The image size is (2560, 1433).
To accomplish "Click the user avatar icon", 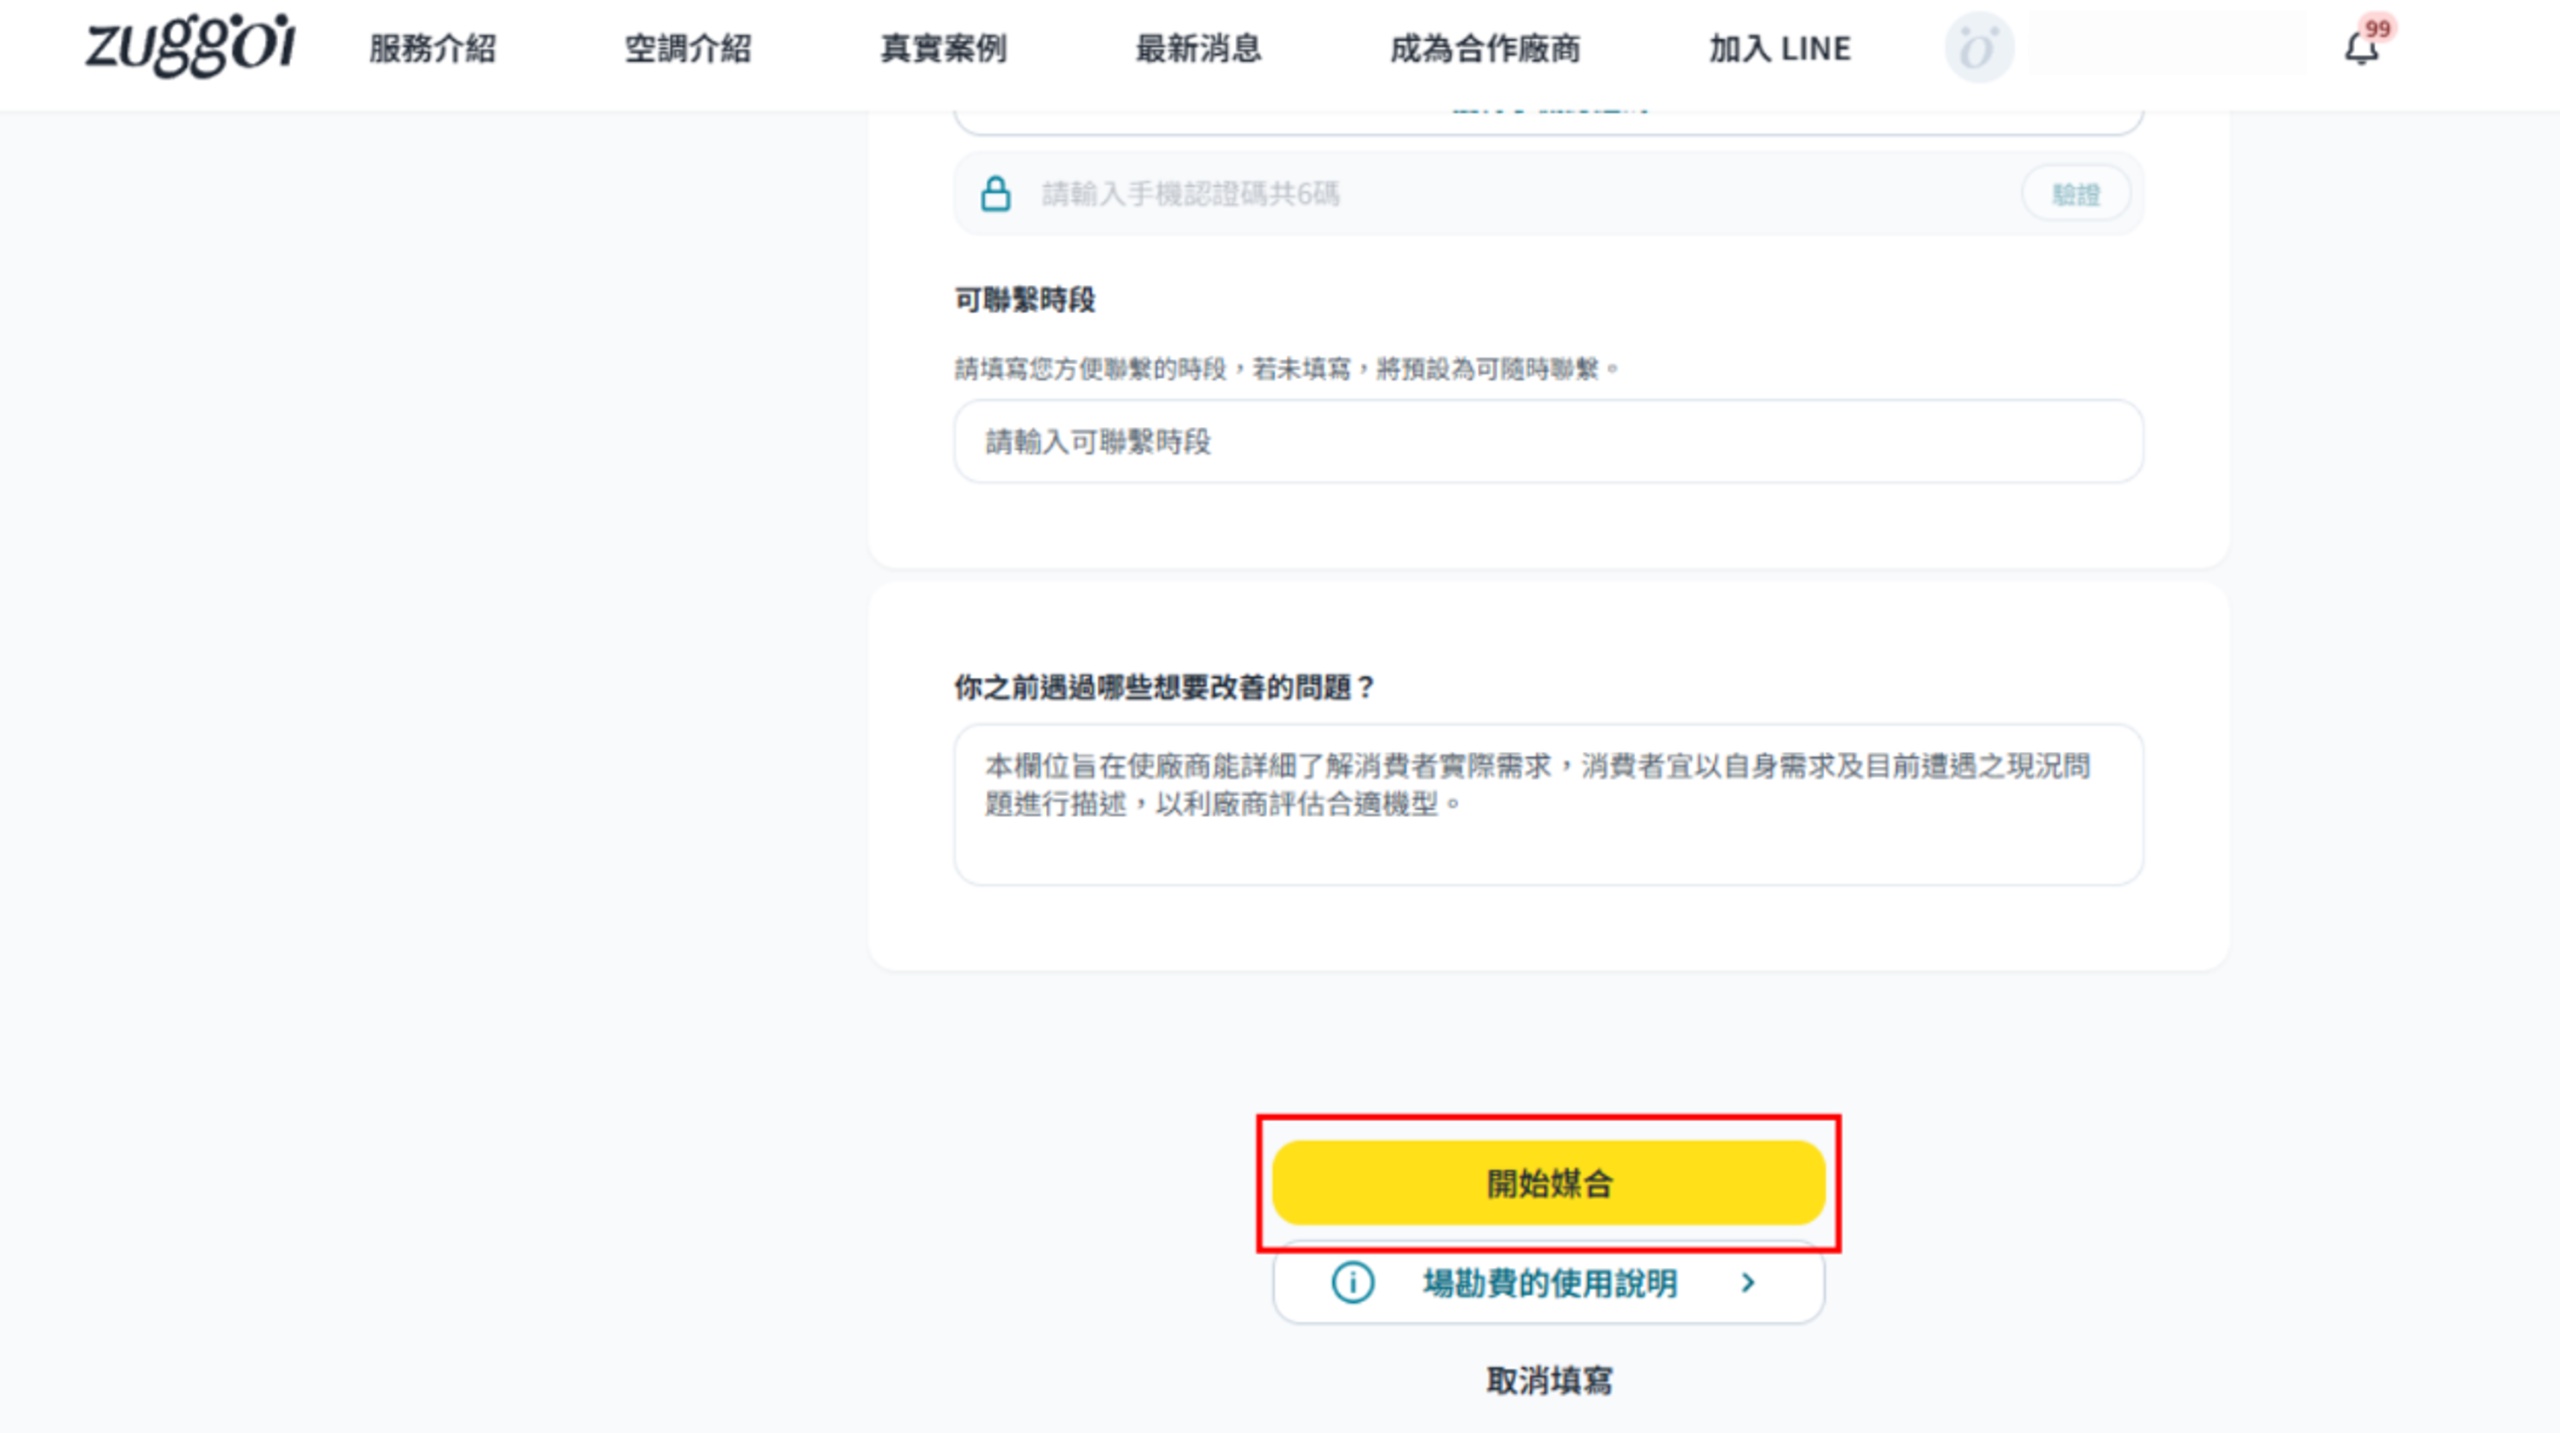I will 1978,48.
